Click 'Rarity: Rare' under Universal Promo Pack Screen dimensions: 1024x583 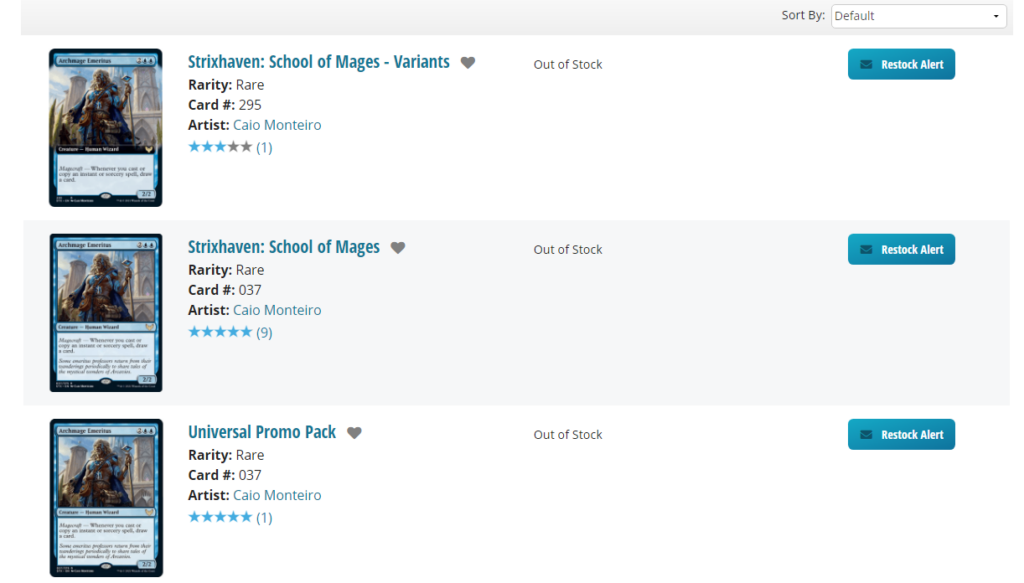226,455
